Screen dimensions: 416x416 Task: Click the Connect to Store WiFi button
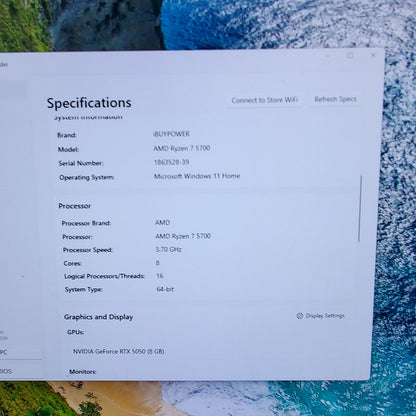click(x=265, y=100)
